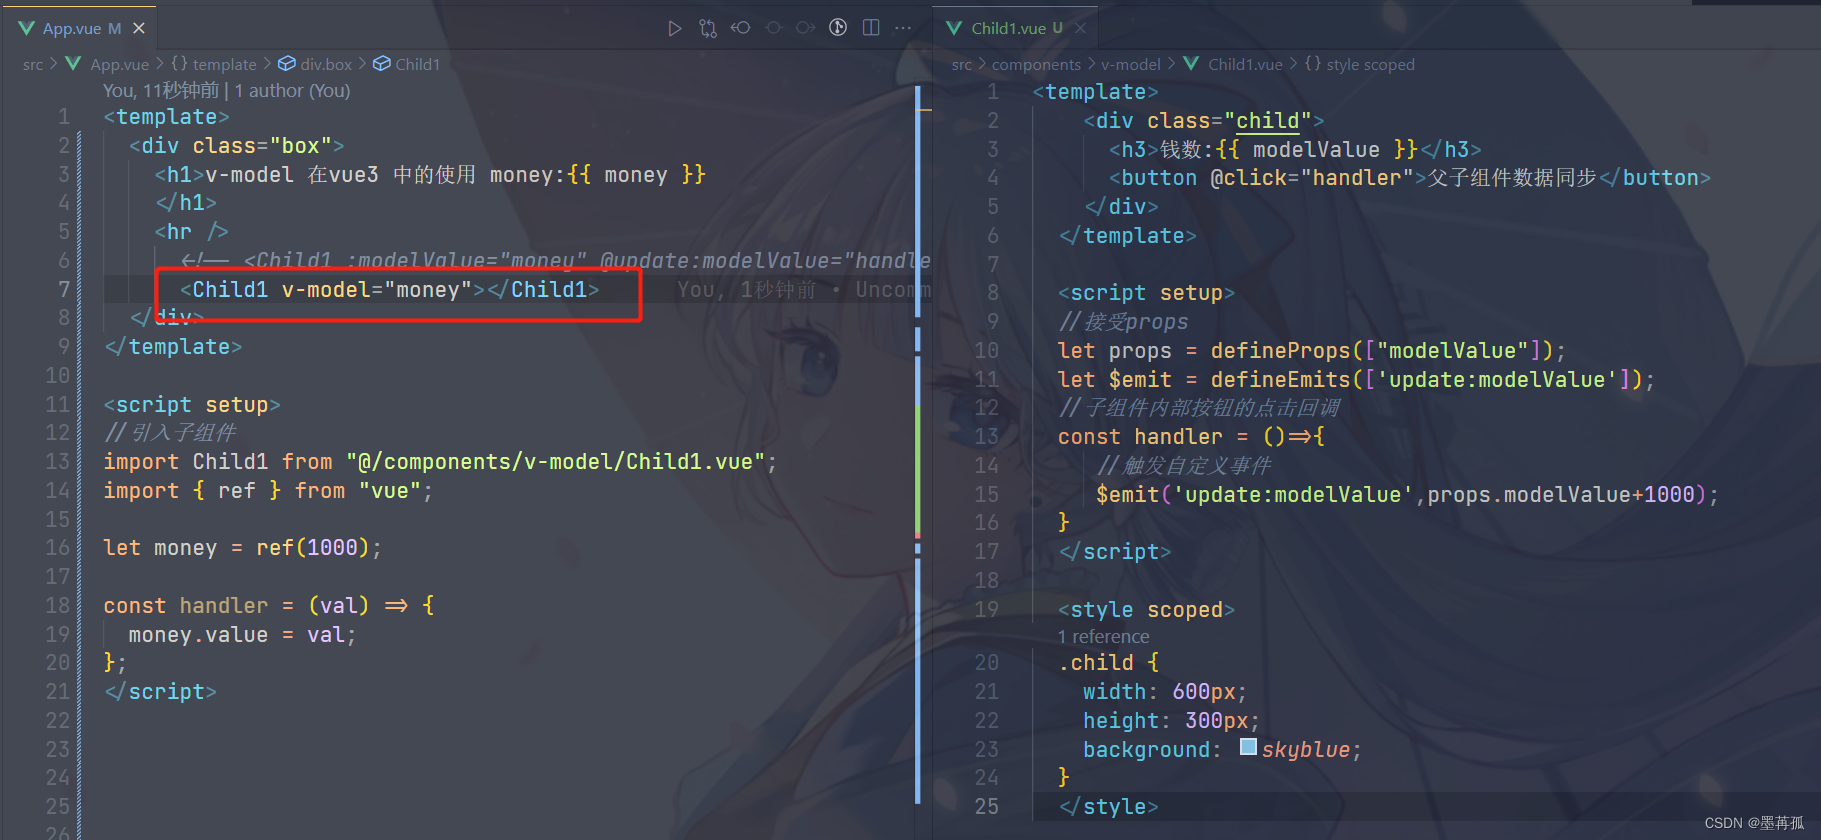
Task: Open style scoped breadcrumb dropdown
Action: click(x=1370, y=64)
